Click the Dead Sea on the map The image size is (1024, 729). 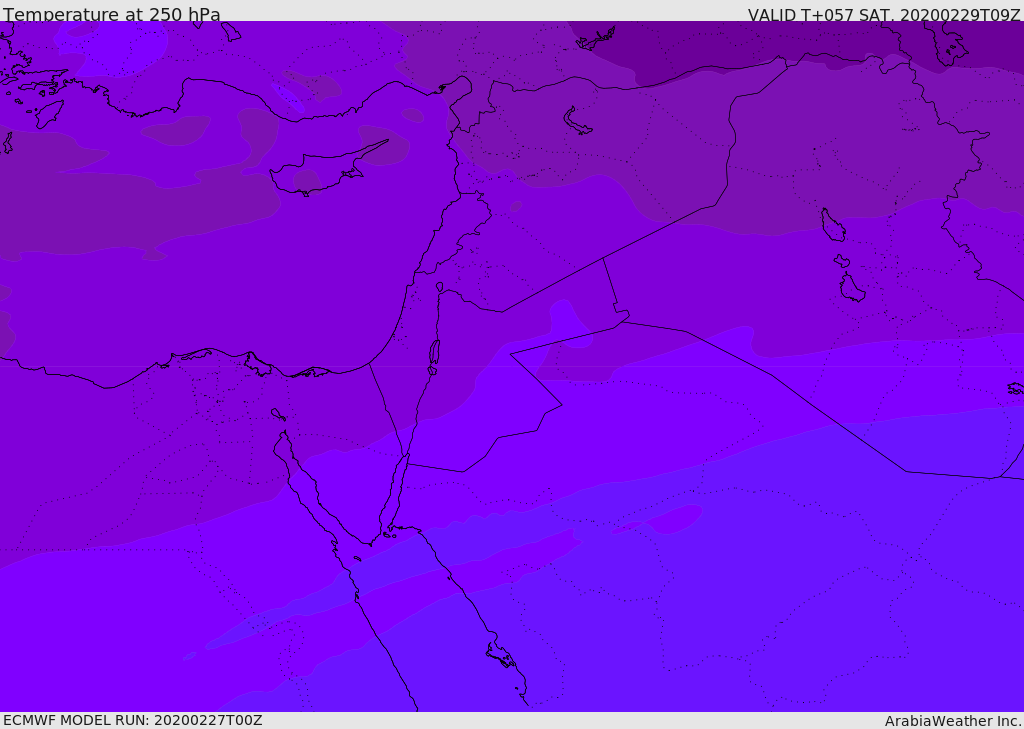coord(434,353)
